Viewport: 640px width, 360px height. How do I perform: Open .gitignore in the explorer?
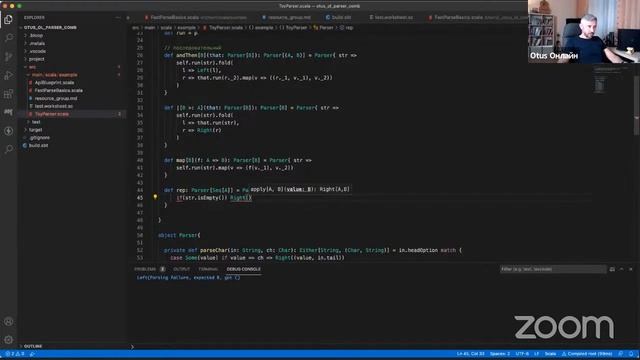coord(39,138)
